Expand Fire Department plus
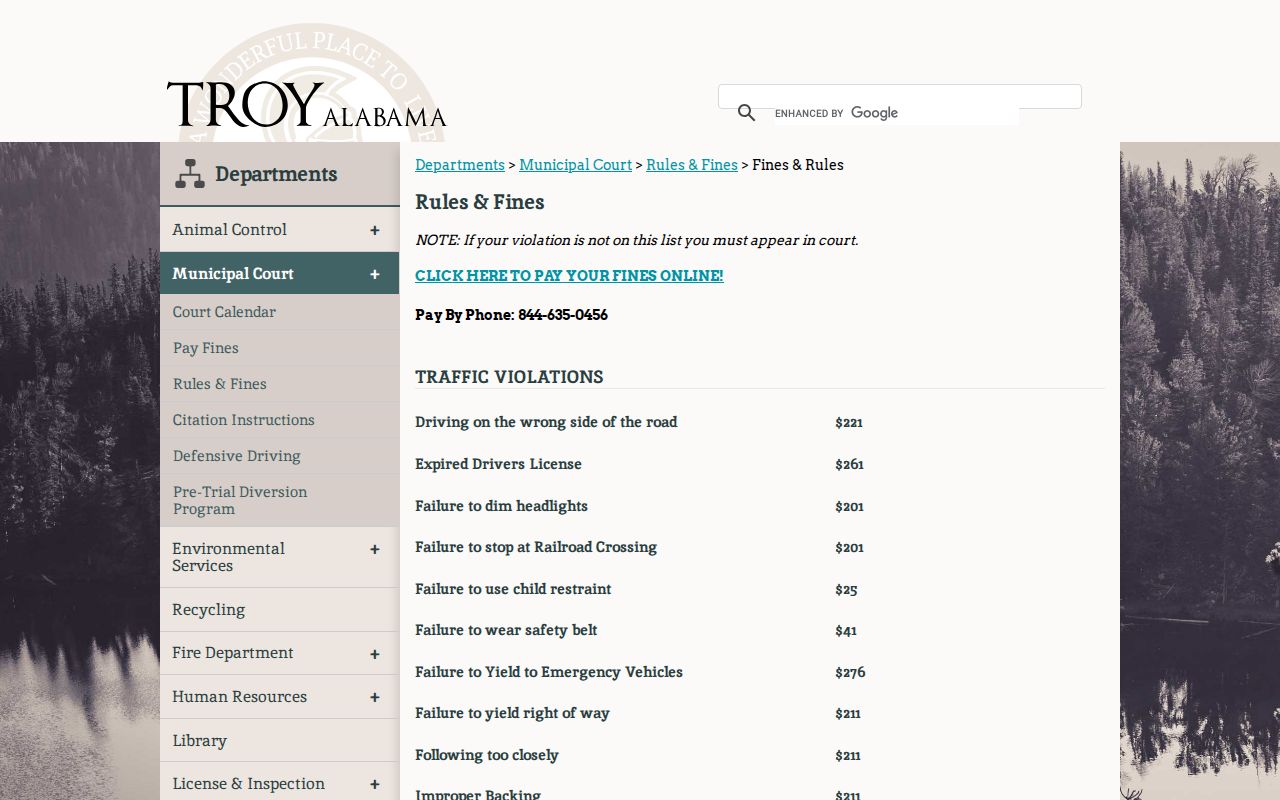 [x=375, y=654]
